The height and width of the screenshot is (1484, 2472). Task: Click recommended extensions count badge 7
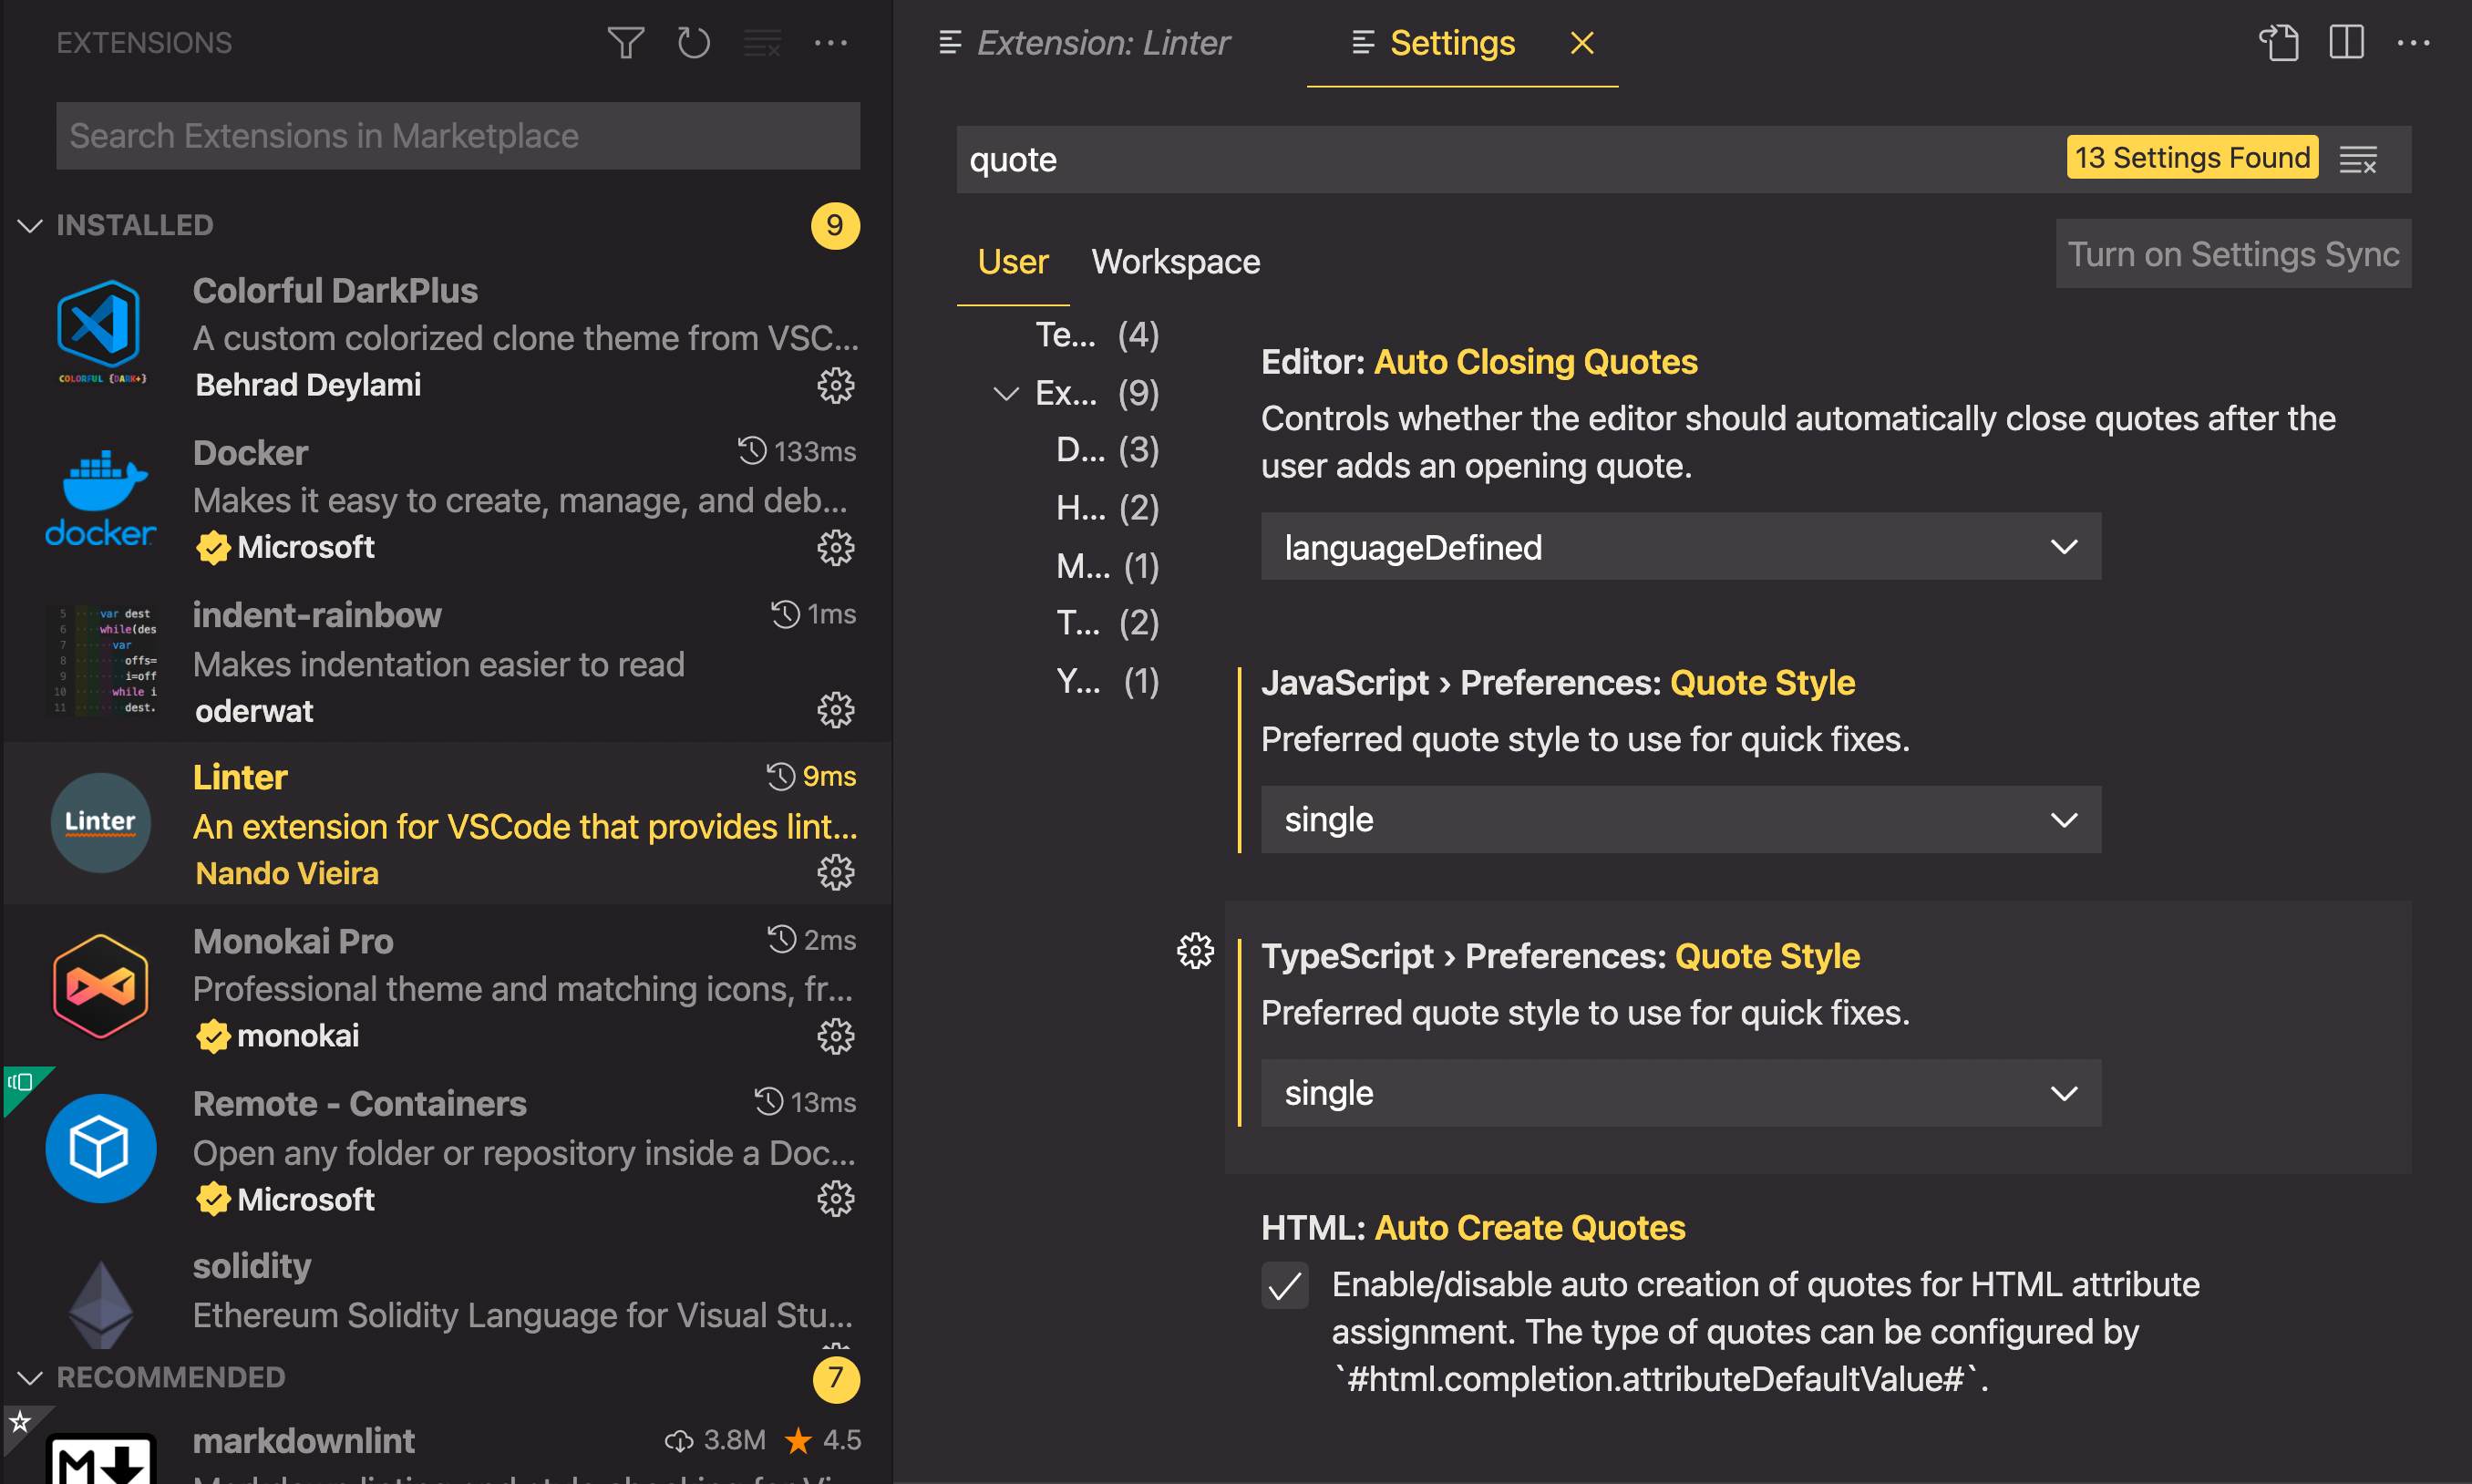(x=835, y=1378)
